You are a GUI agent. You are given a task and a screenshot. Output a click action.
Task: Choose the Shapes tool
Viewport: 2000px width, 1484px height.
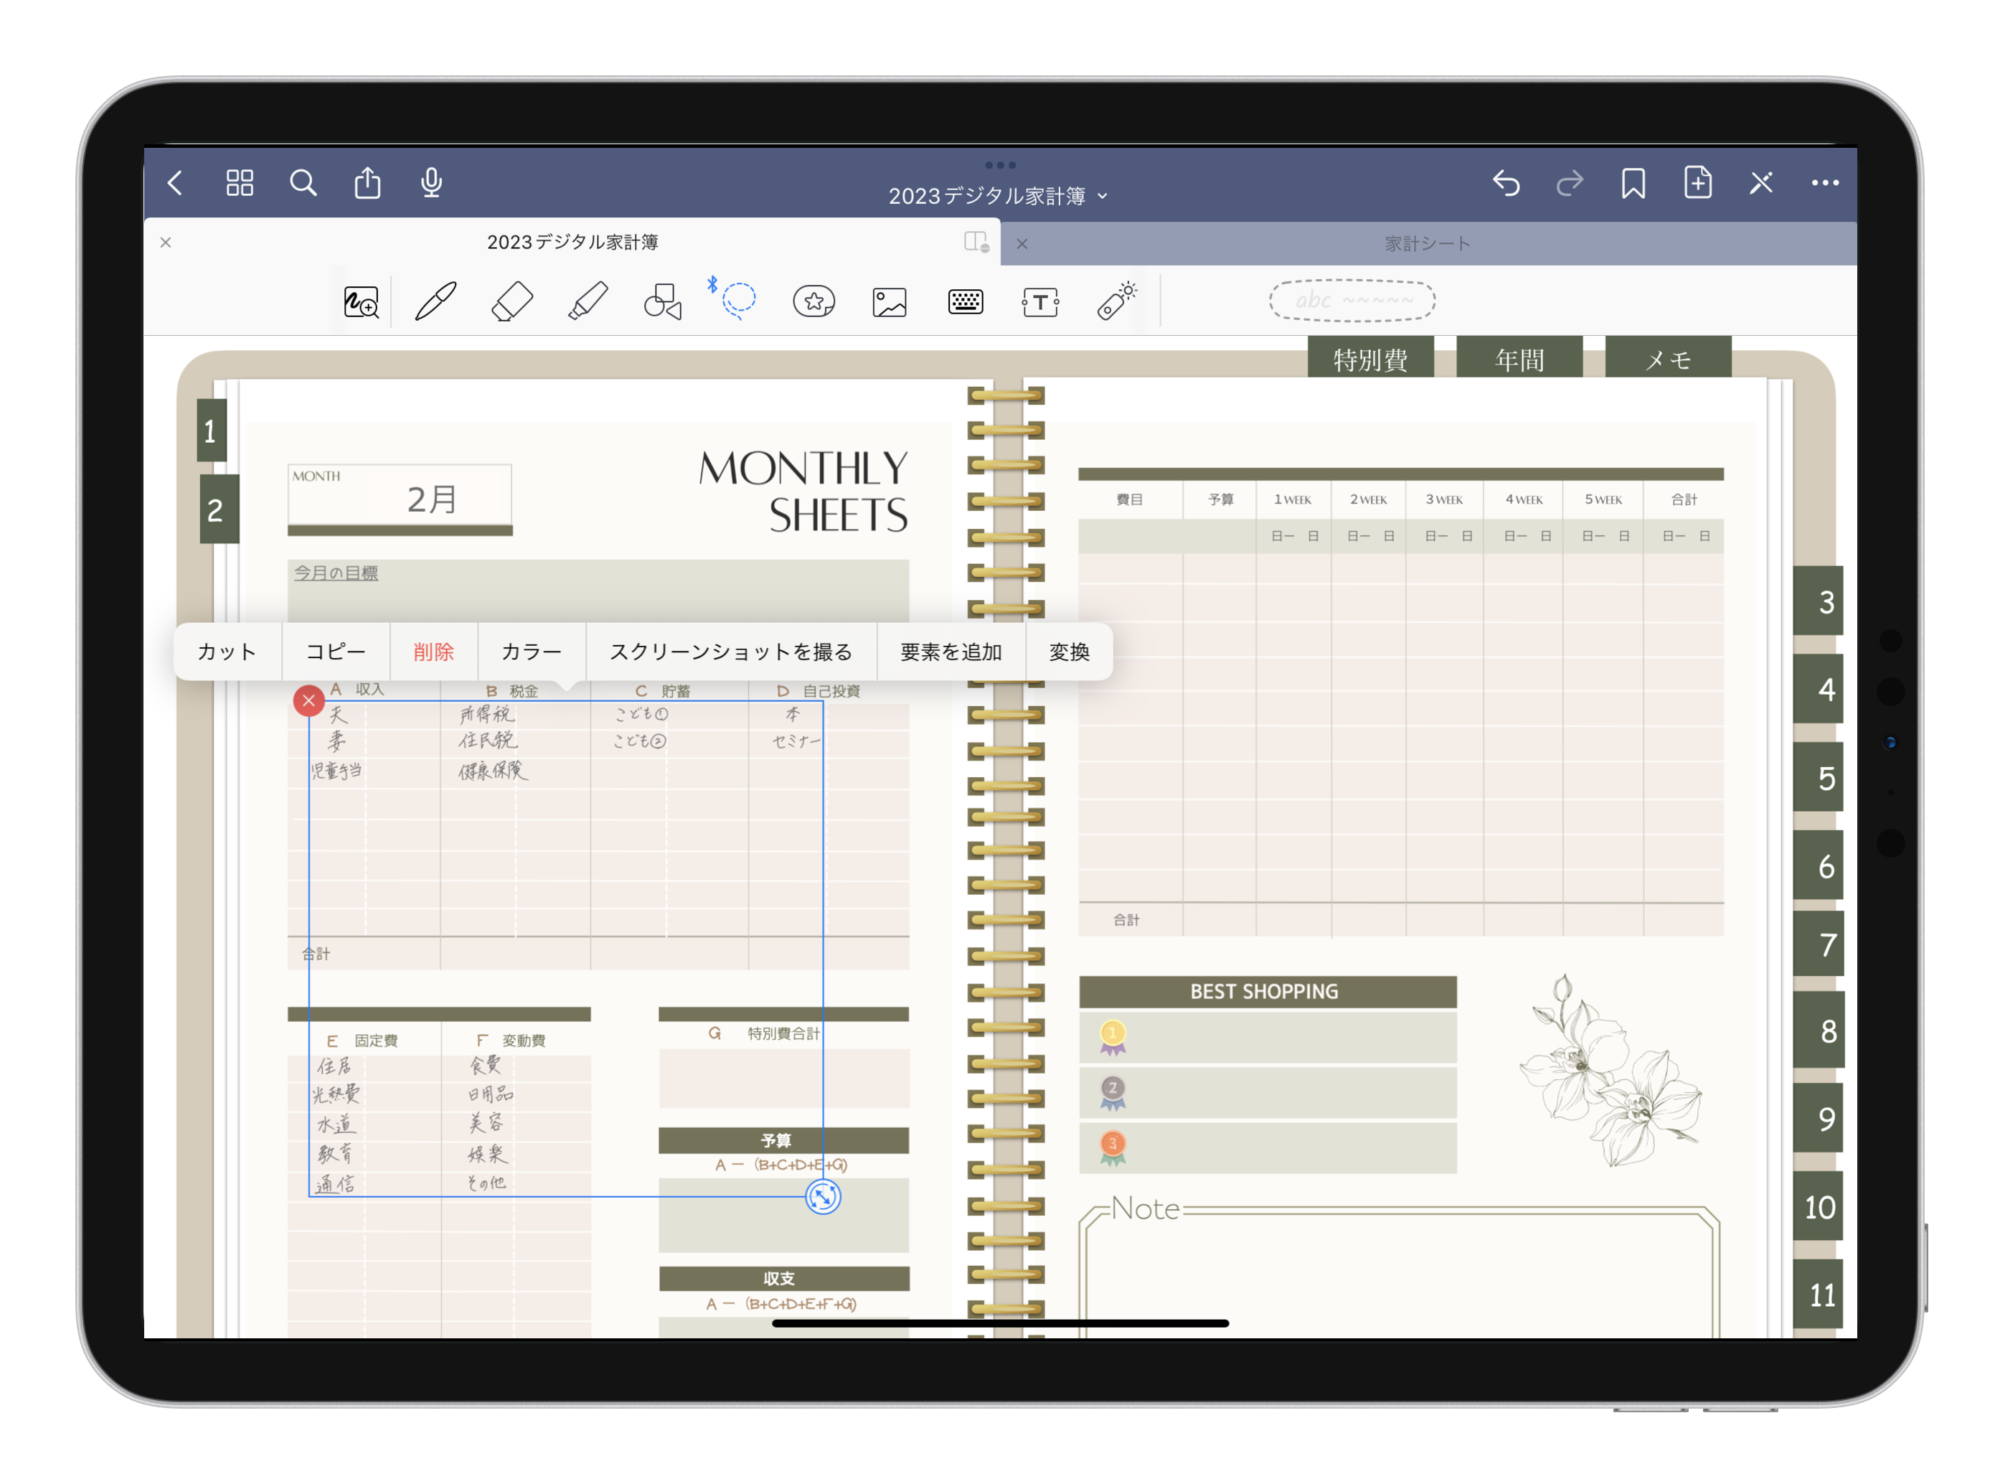[662, 301]
